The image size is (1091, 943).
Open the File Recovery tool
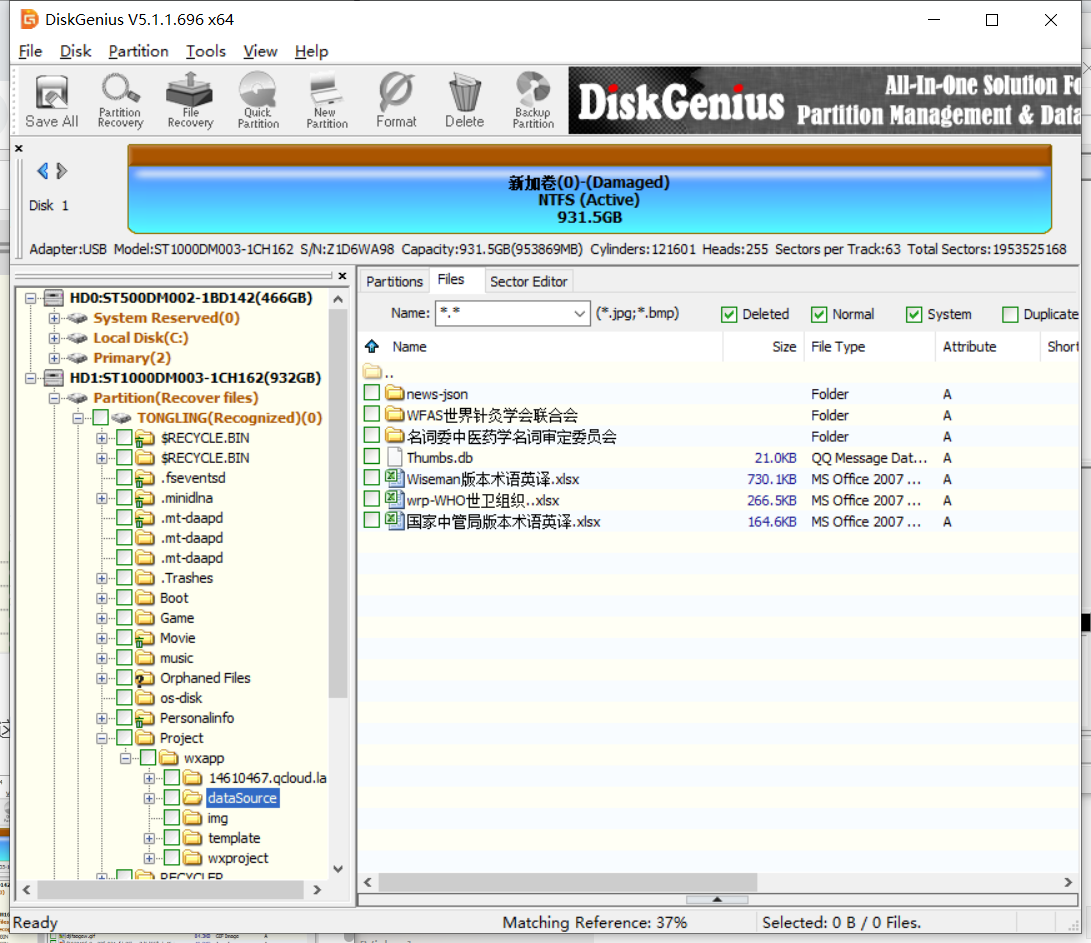(x=189, y=99)
